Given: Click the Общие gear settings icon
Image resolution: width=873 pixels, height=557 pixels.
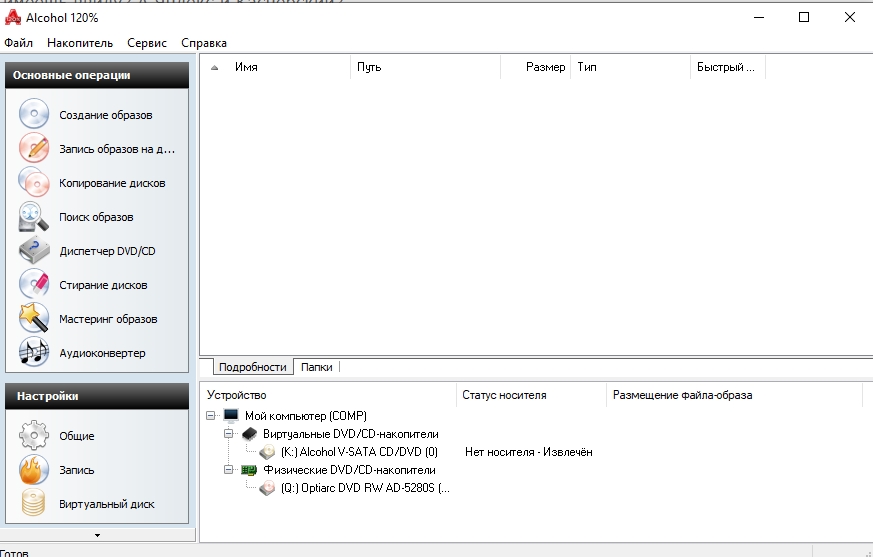Looking at the screenshot, I should 34,435.
